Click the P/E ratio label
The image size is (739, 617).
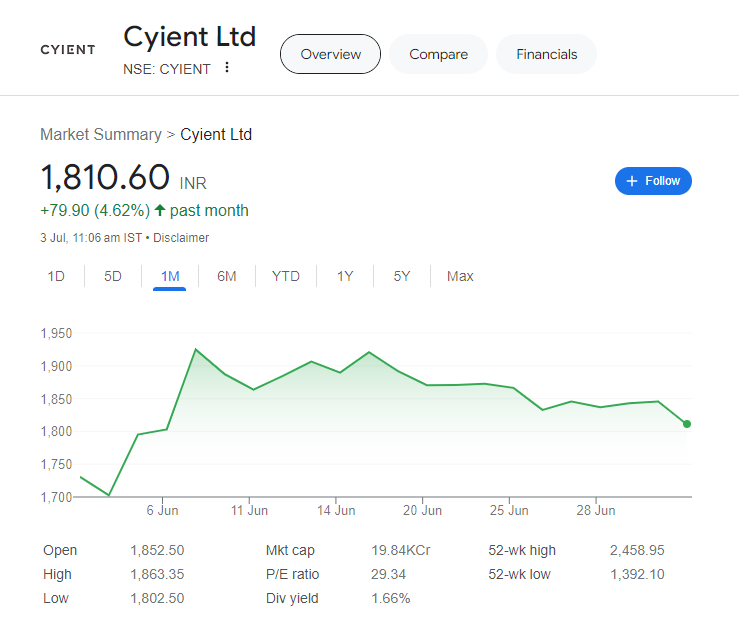(292, 575)
